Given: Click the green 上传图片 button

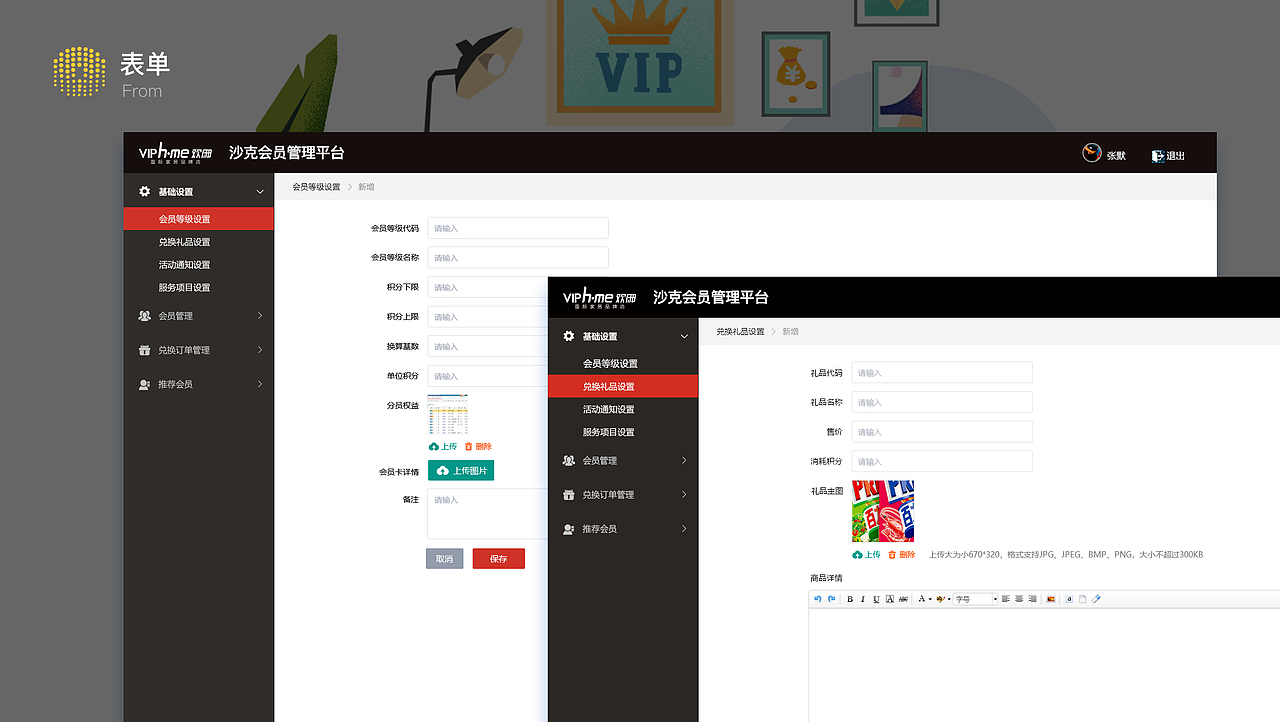Looking at the screenshot, I should coord(461,470).
